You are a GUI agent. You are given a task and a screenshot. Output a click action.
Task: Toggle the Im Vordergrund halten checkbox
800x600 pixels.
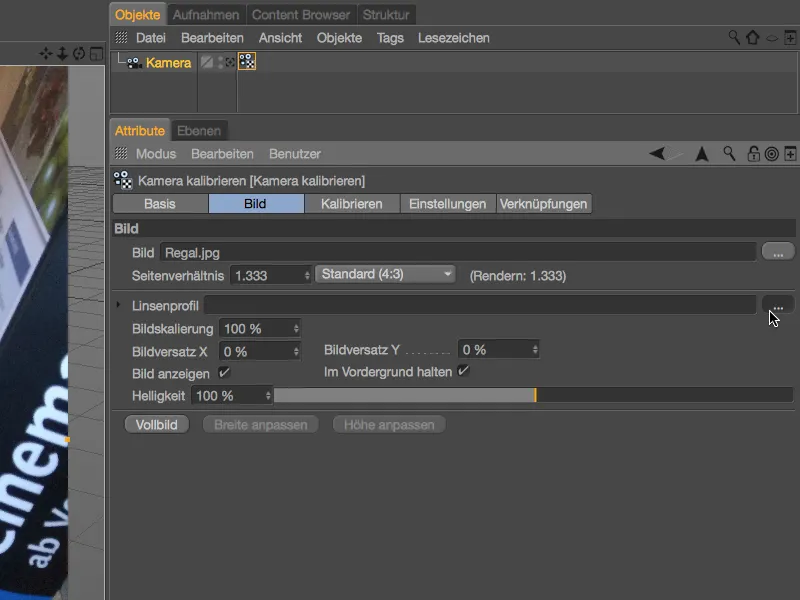click(463, 371)
